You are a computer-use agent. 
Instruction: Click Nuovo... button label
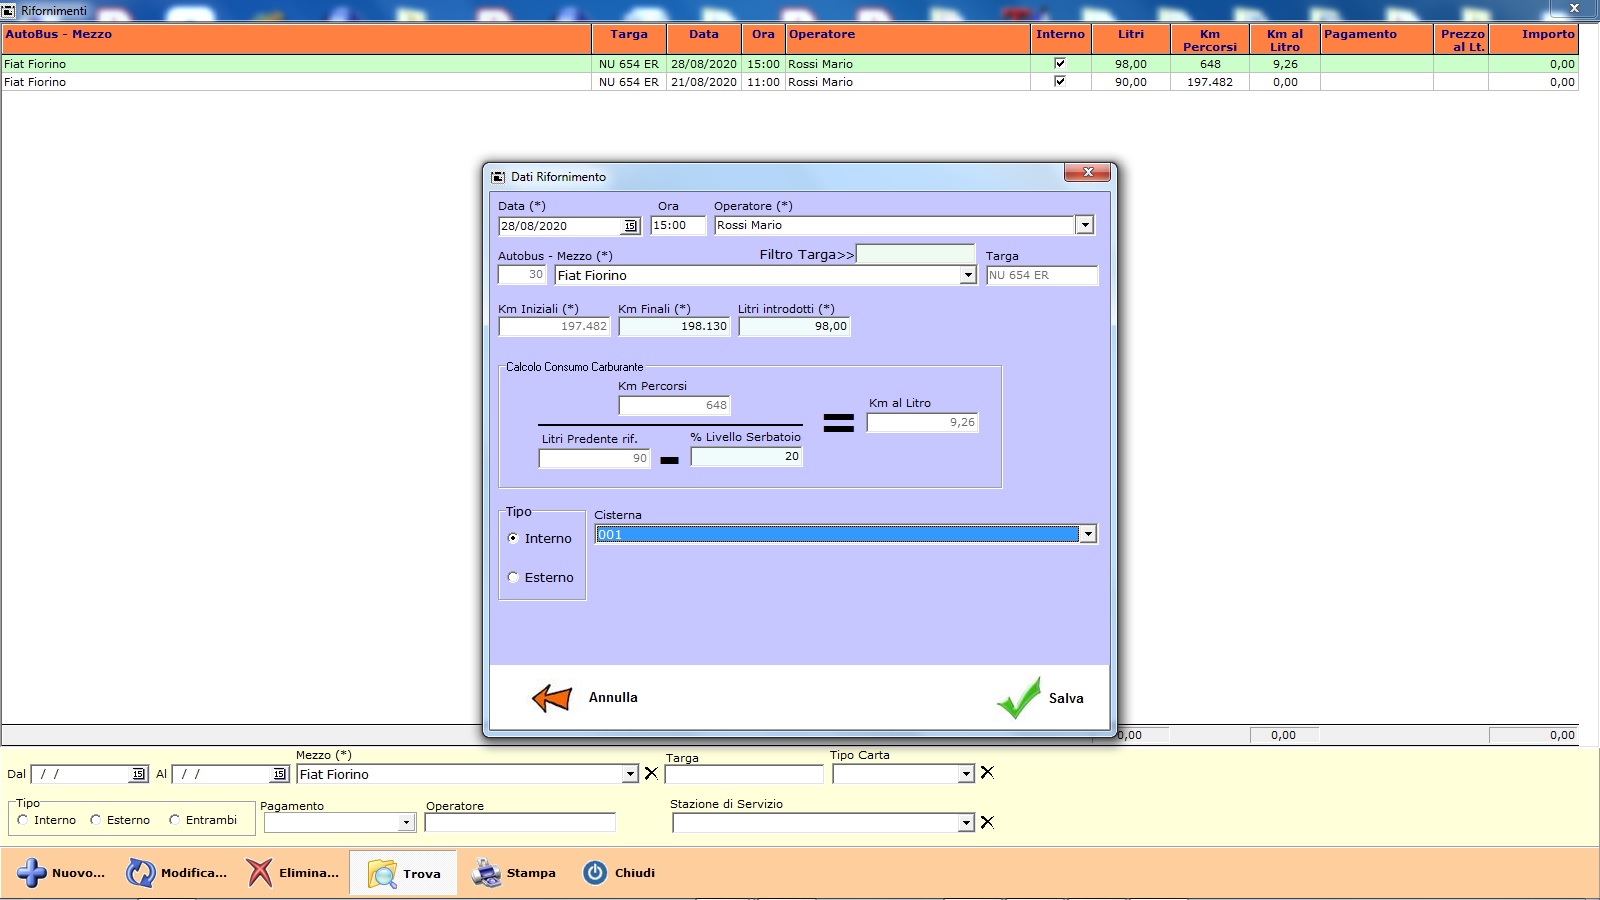78,873
